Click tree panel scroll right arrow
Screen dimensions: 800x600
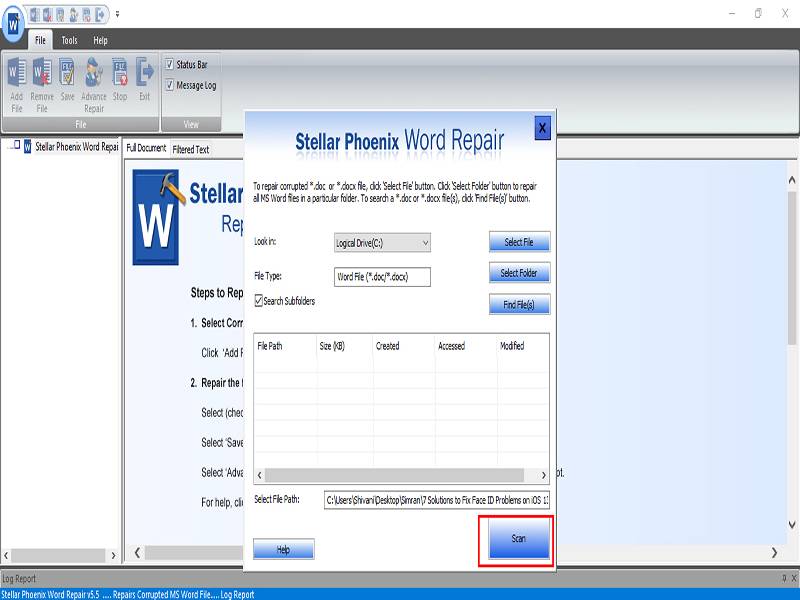point(113,556)
